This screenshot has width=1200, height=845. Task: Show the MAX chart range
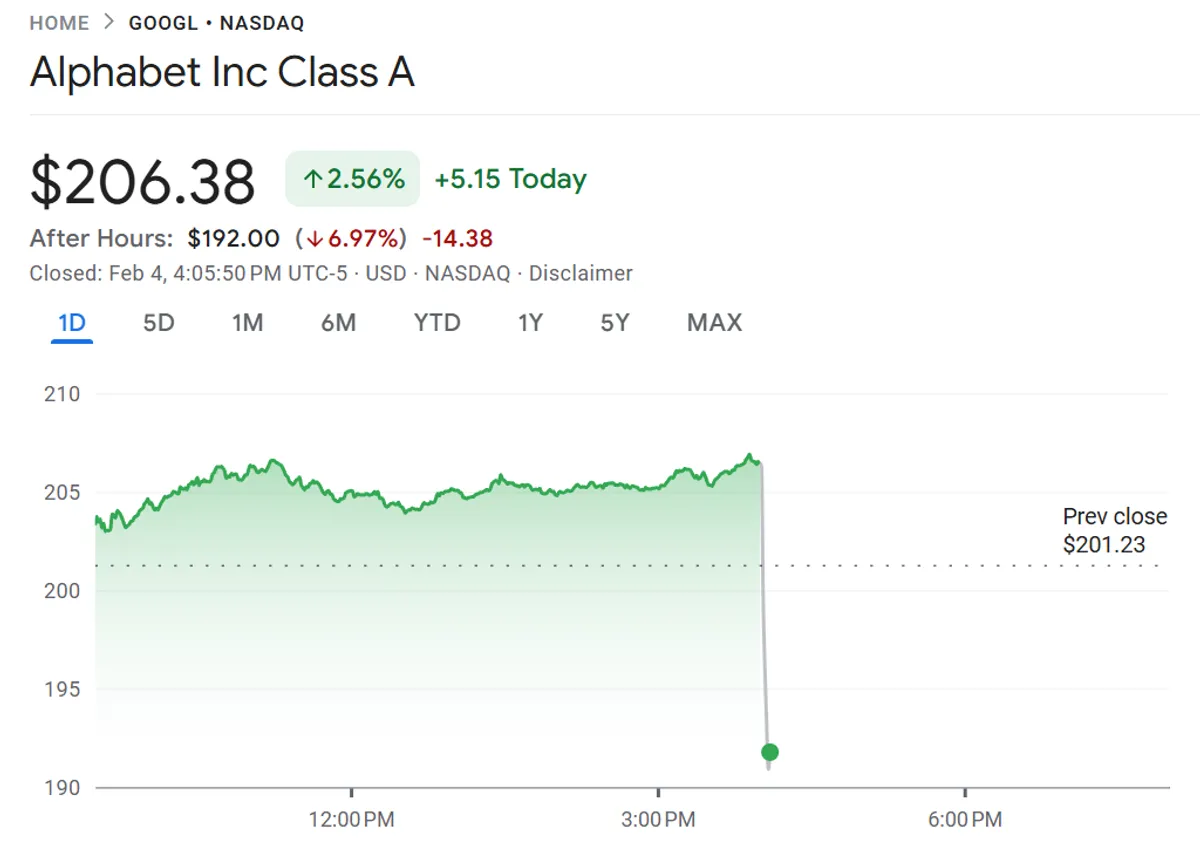click(x=714, y=323)
